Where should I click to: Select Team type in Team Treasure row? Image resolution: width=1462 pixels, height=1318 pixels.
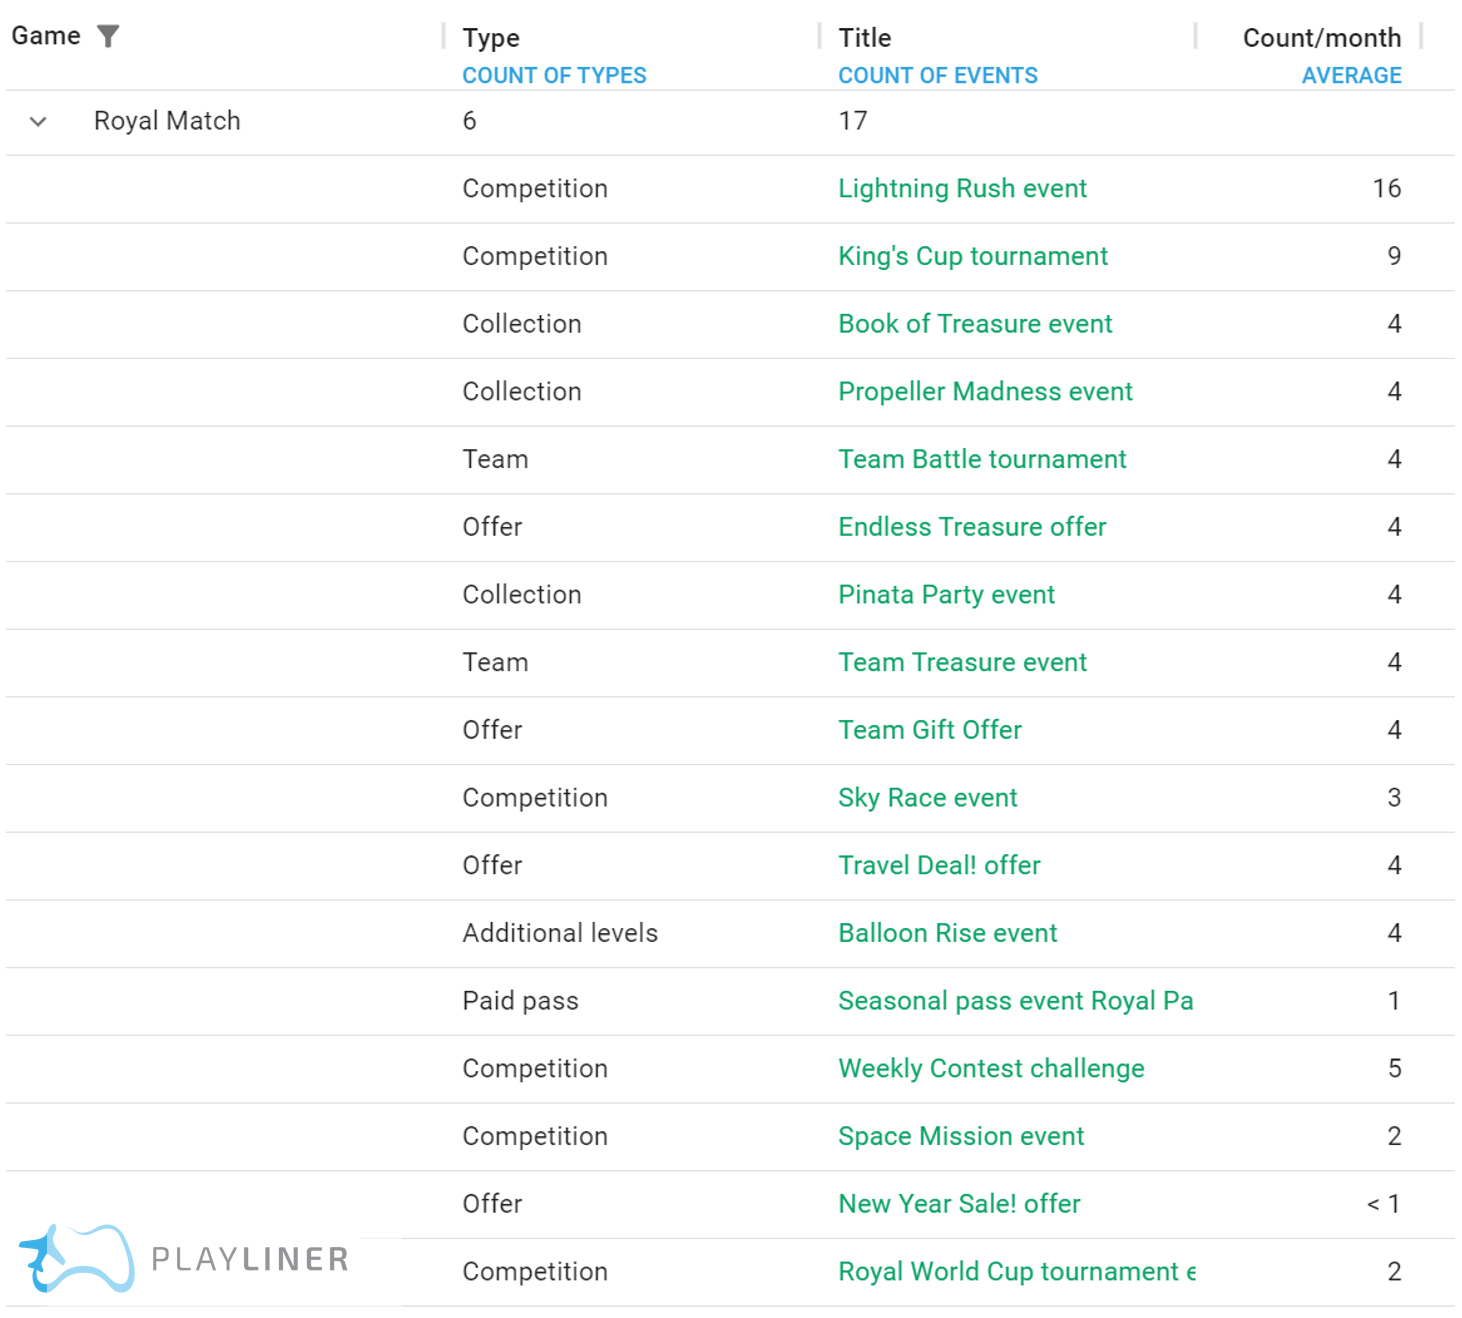(495, 663)
